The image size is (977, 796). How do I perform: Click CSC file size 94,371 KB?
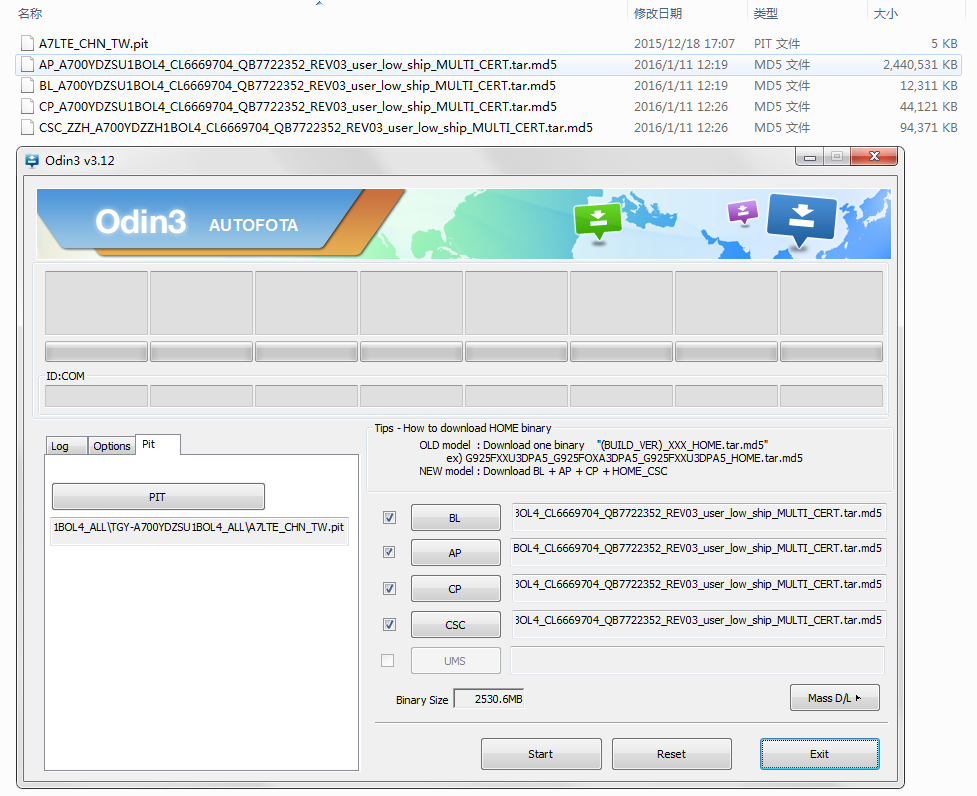pyautogui.click(x=928, y=128)
